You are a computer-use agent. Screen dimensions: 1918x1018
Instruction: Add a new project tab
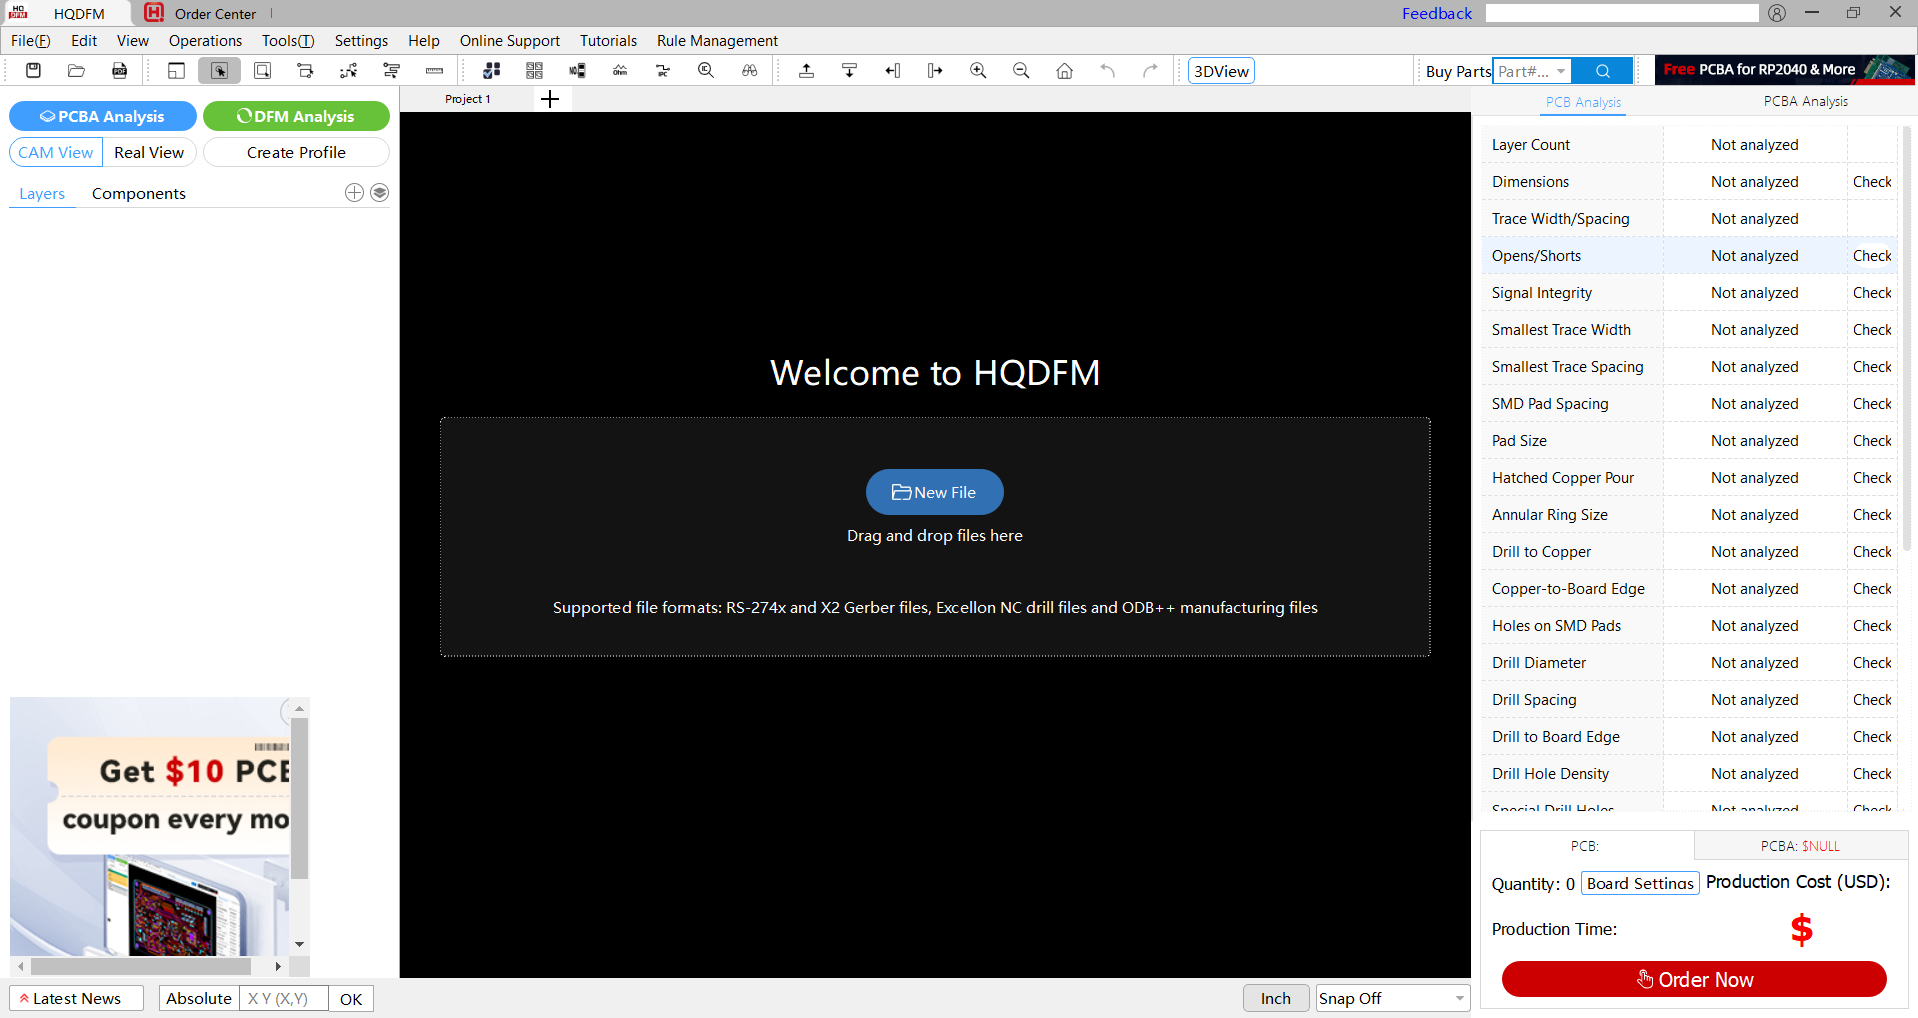coord(549,98)
